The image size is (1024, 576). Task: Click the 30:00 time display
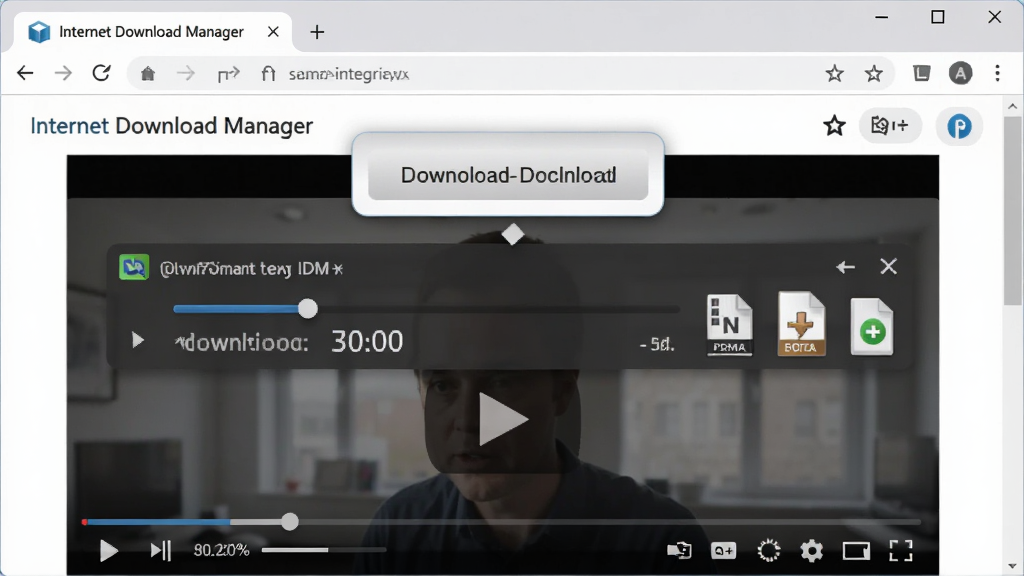pyautogui.click(x=367, y=341)
